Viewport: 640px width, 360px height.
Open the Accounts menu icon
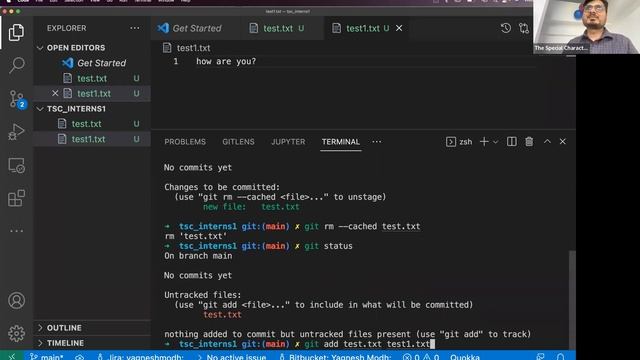16,300
